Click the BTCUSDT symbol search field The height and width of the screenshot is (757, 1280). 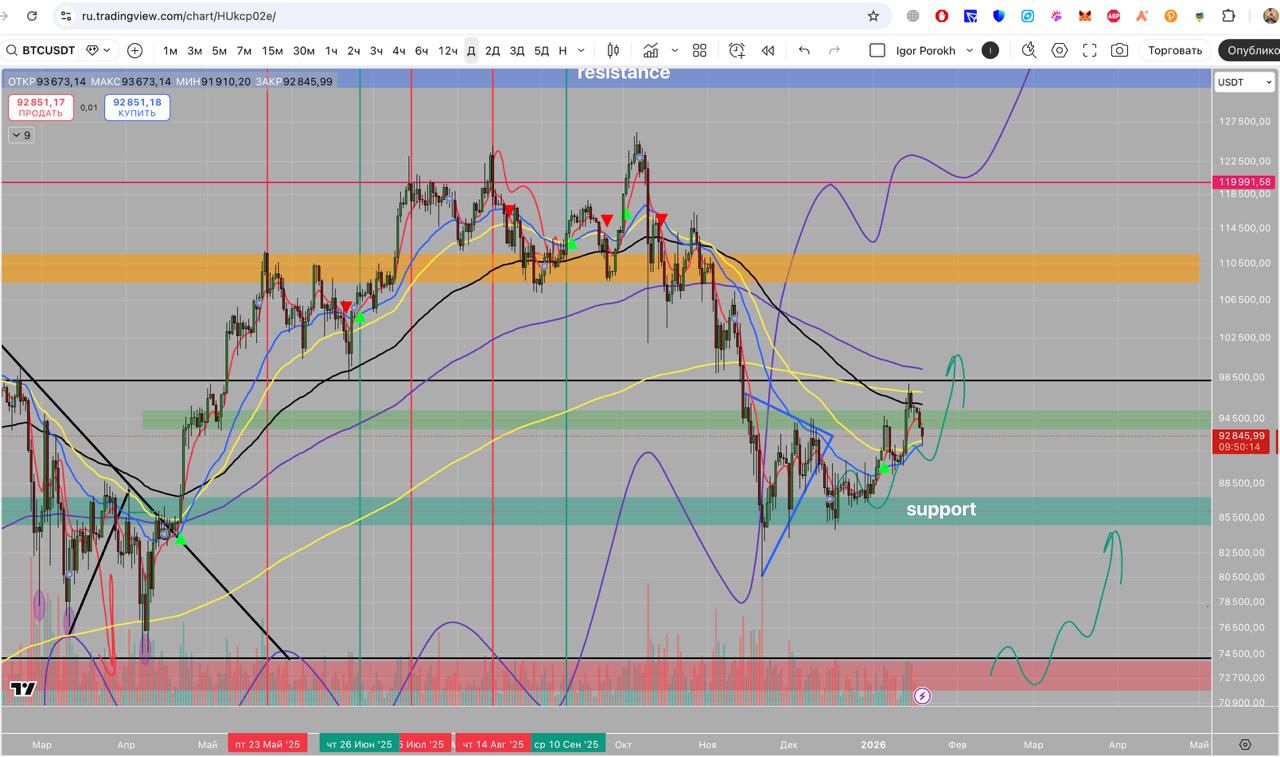40,51
